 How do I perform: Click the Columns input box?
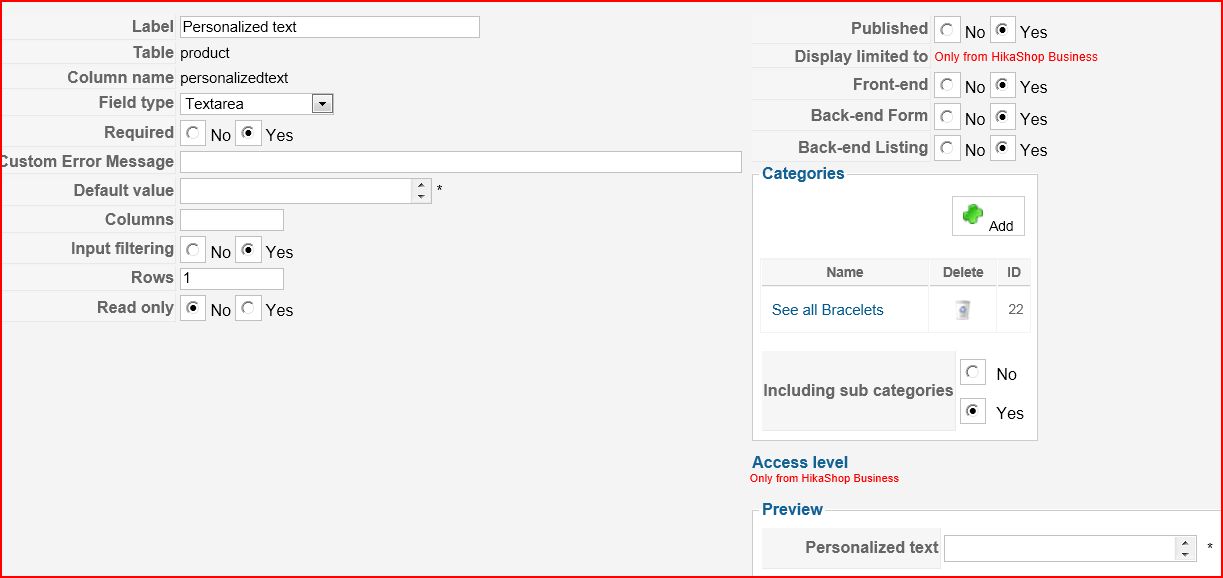pyautogui.click(x=232, y=220)
